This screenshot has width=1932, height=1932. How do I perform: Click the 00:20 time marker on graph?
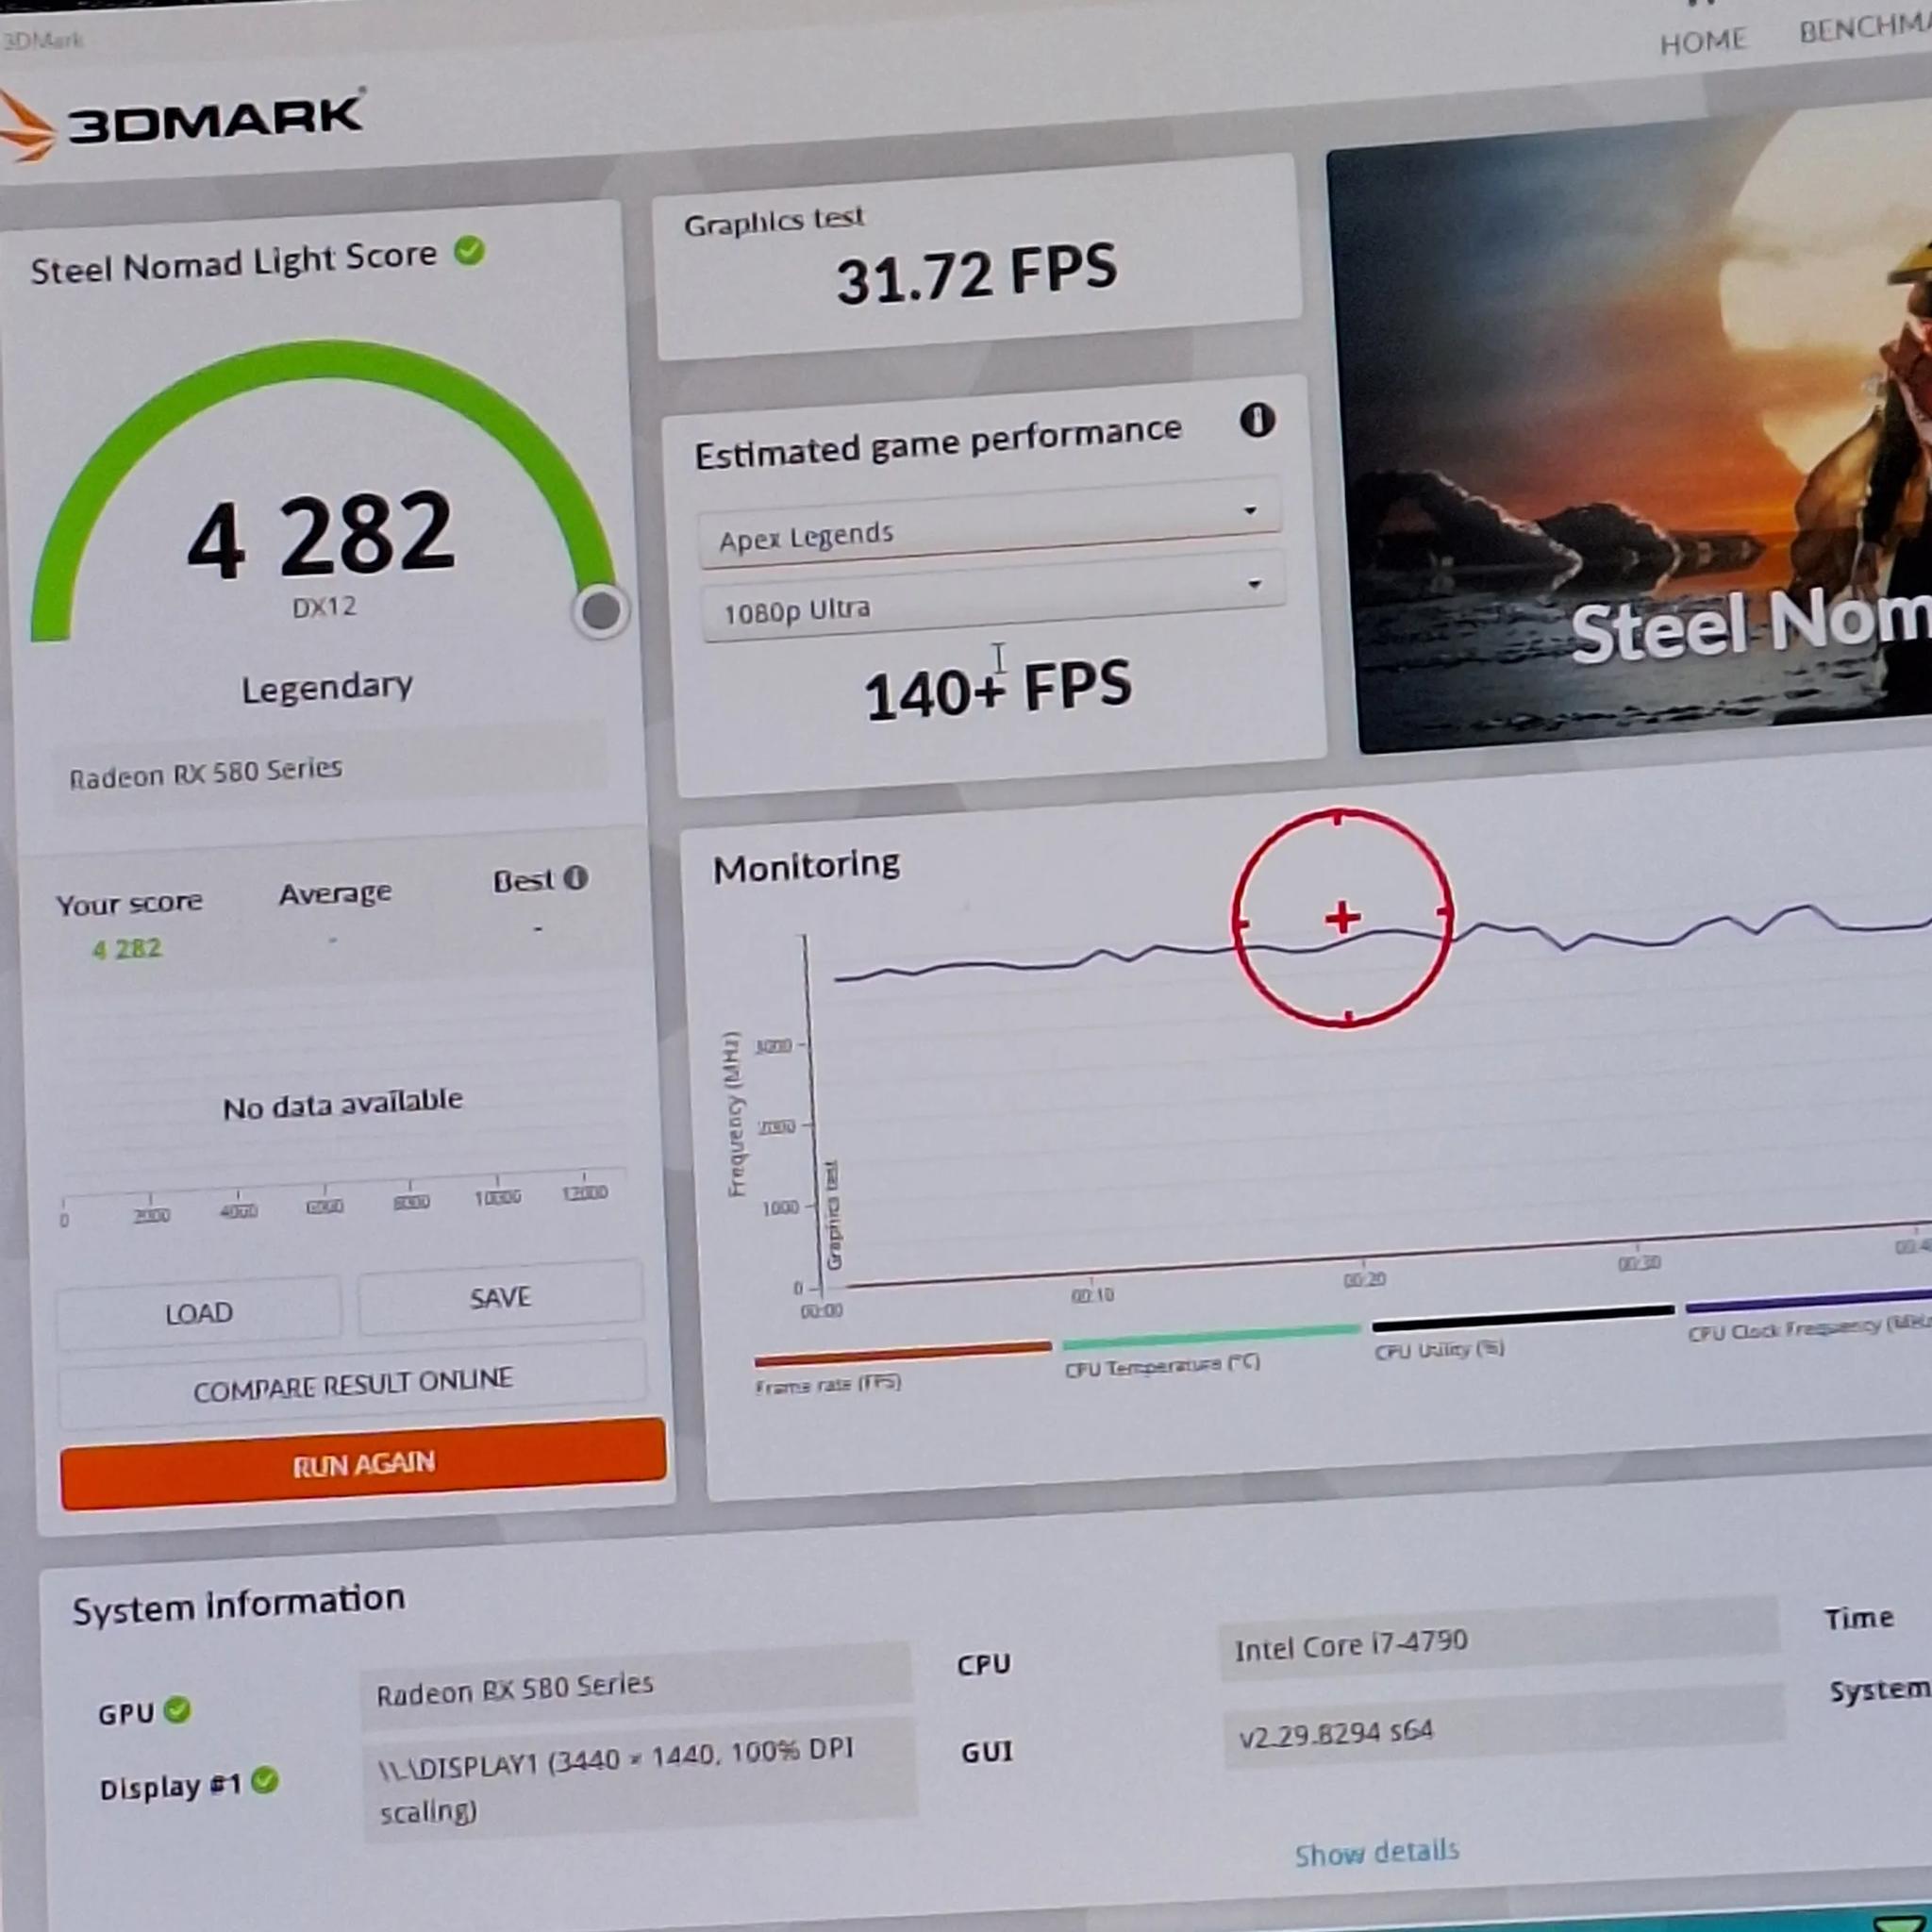pyautogui.click(x=1364, y=1280)
